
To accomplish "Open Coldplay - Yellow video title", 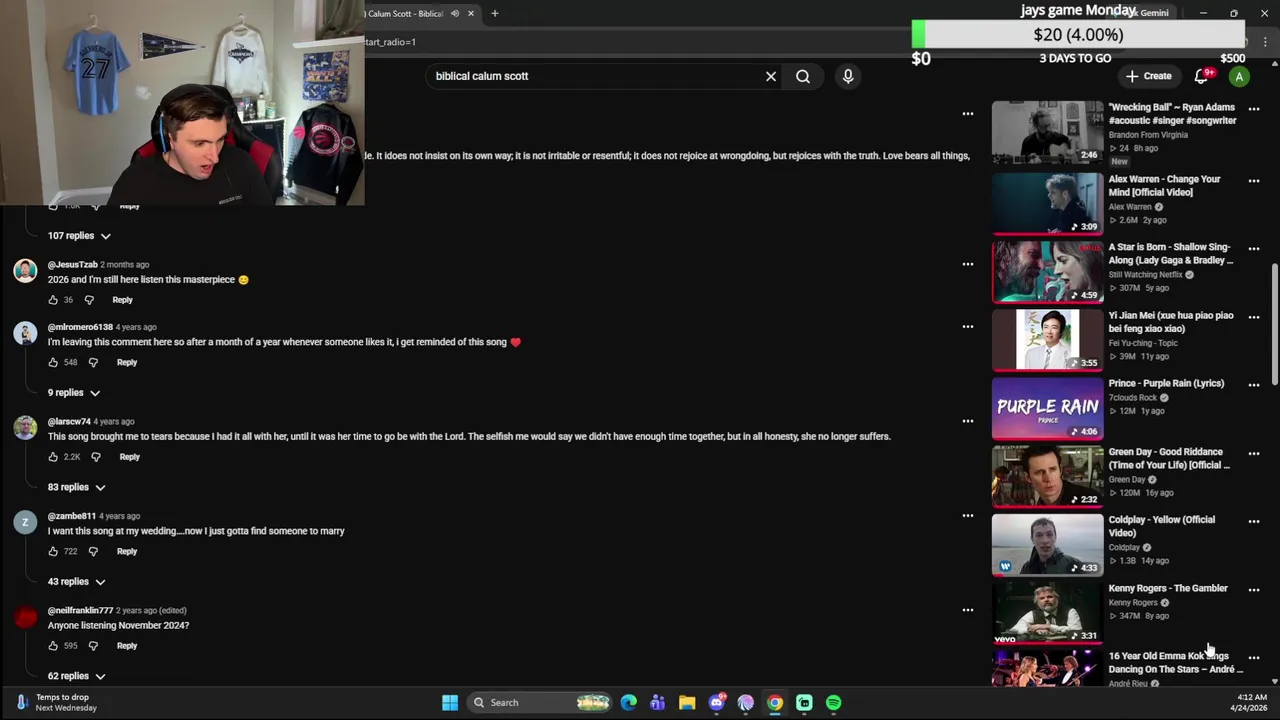I will pyautogui.click(x=1162, y=526).
